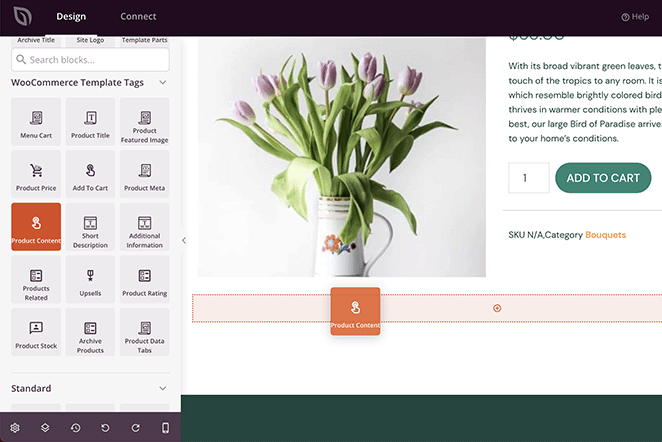The image size is (662, 442).
Task: Select the Upsells block
Action: click(90, 279)
